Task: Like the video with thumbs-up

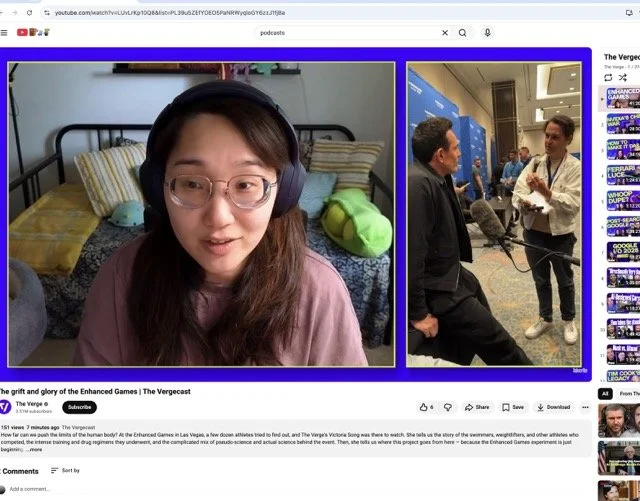Action: (x=427, y=407)
